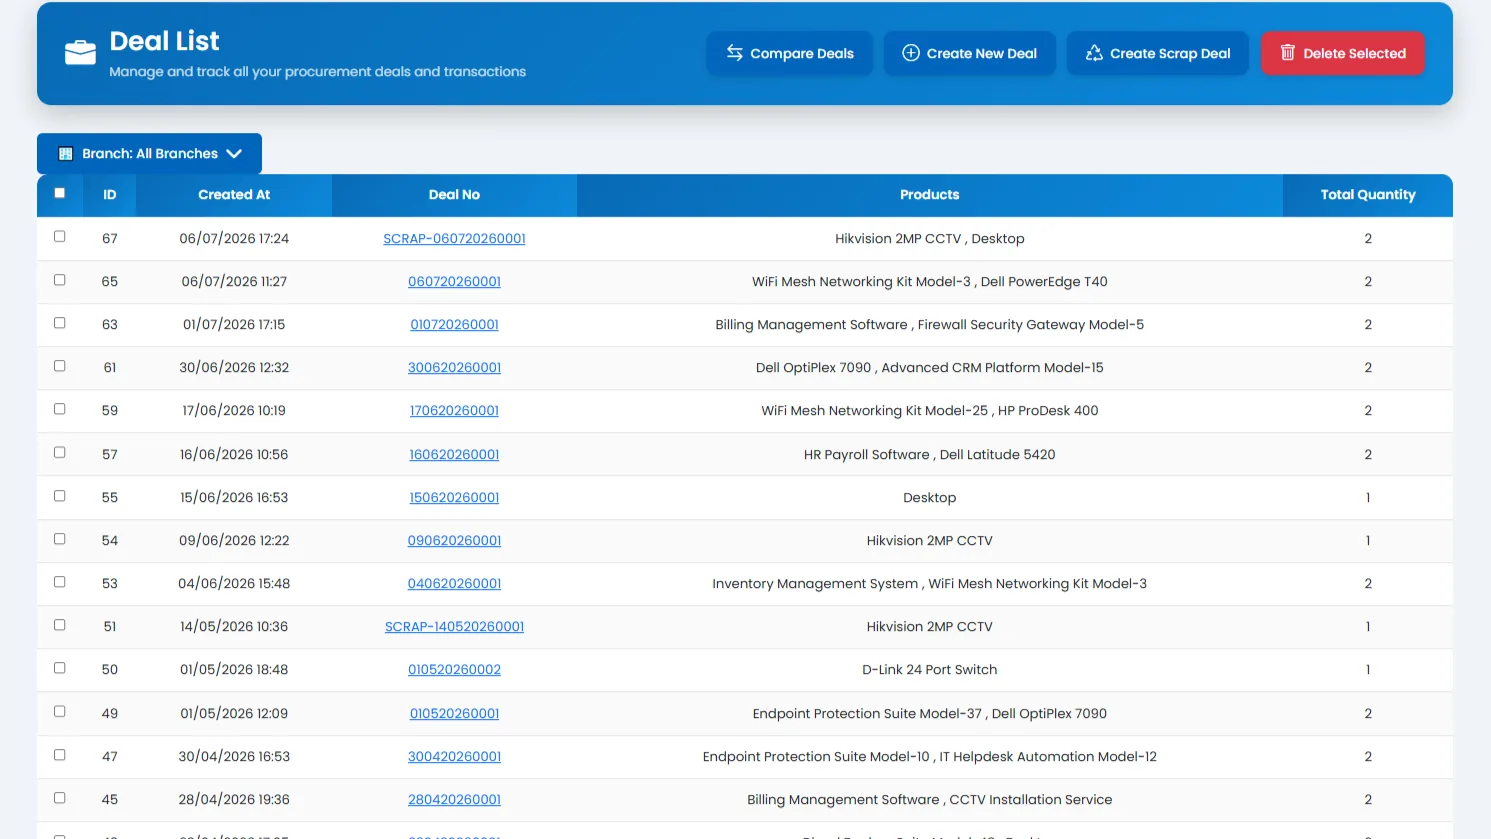Click 'HR Payroll Software , Dell Latitude 5420'
This screenshot has width=1491, height=839.
[930, 455]
